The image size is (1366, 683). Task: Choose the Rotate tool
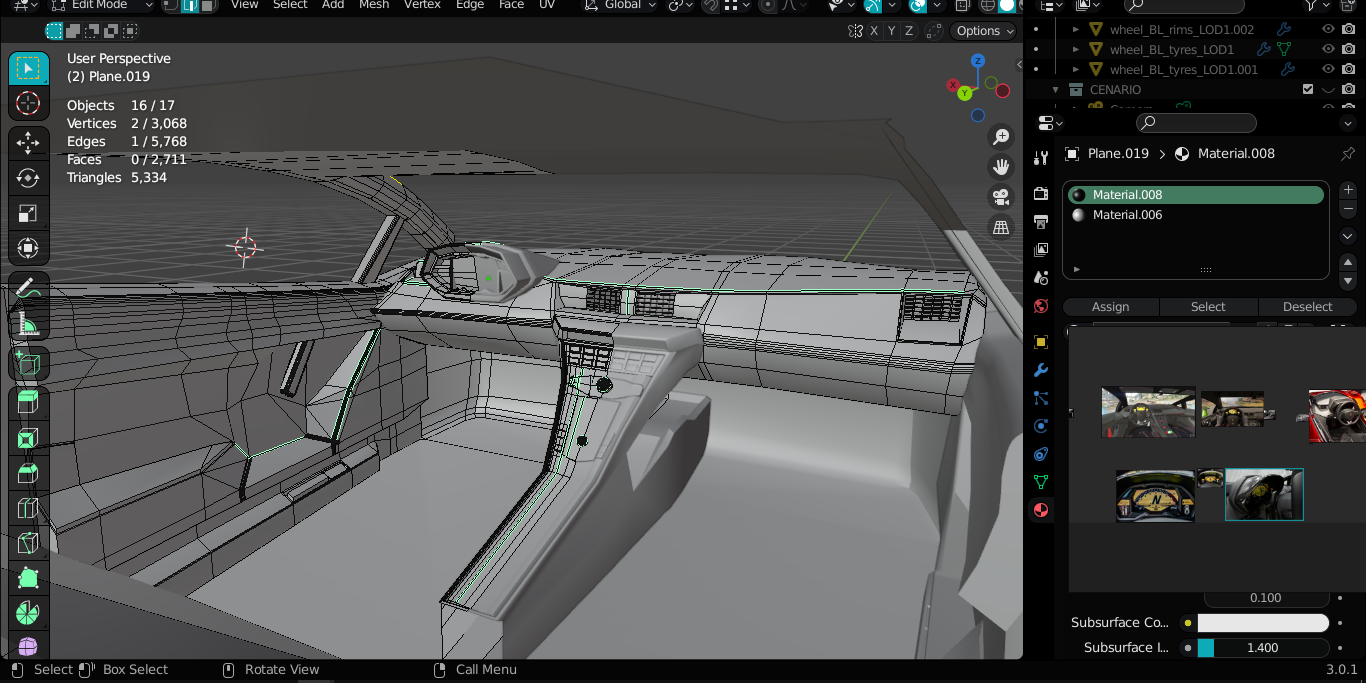28,178
